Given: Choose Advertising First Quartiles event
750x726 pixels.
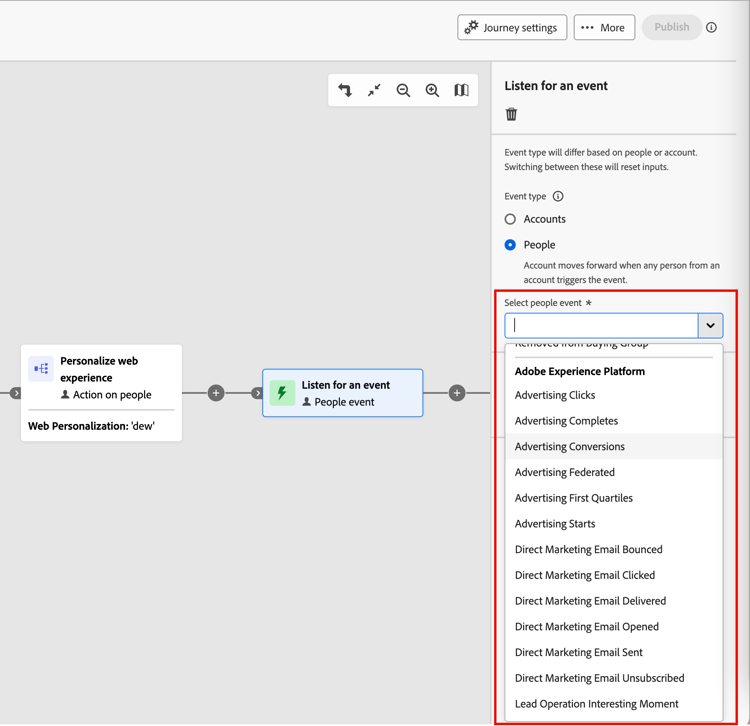Looking at the screenshot, I should (614, 498).
